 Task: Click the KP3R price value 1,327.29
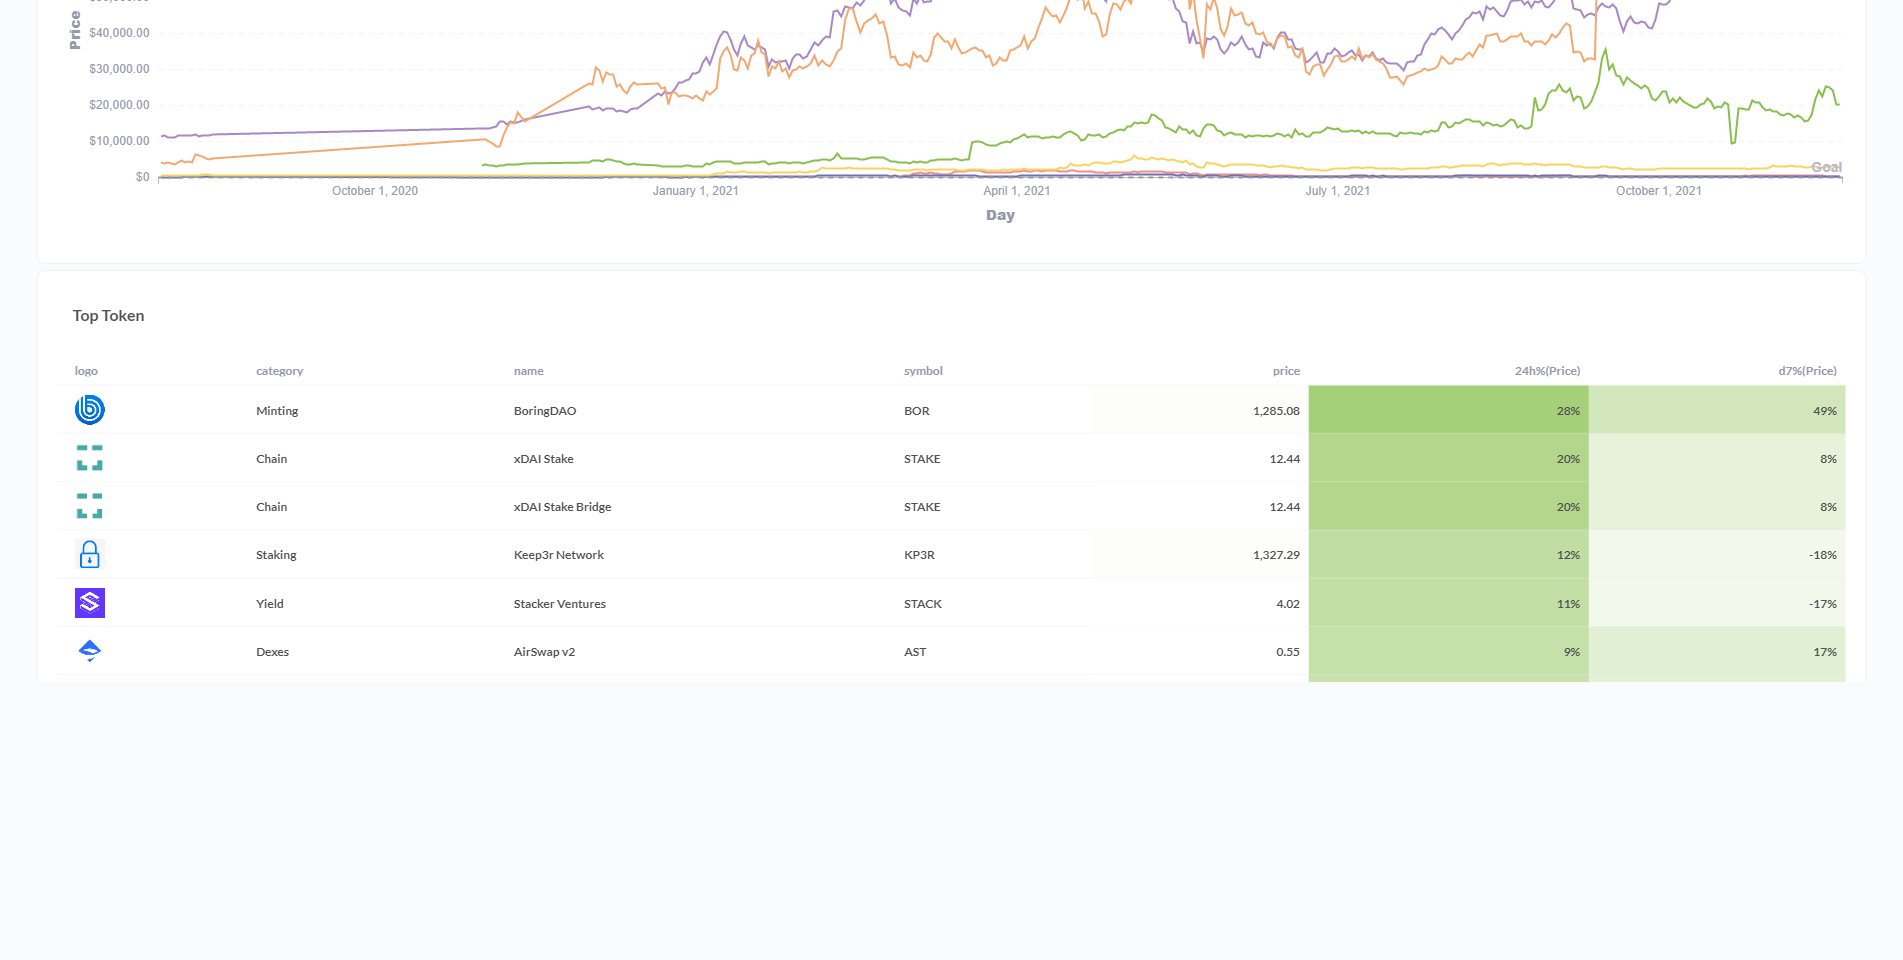[x=1276, y=554]
